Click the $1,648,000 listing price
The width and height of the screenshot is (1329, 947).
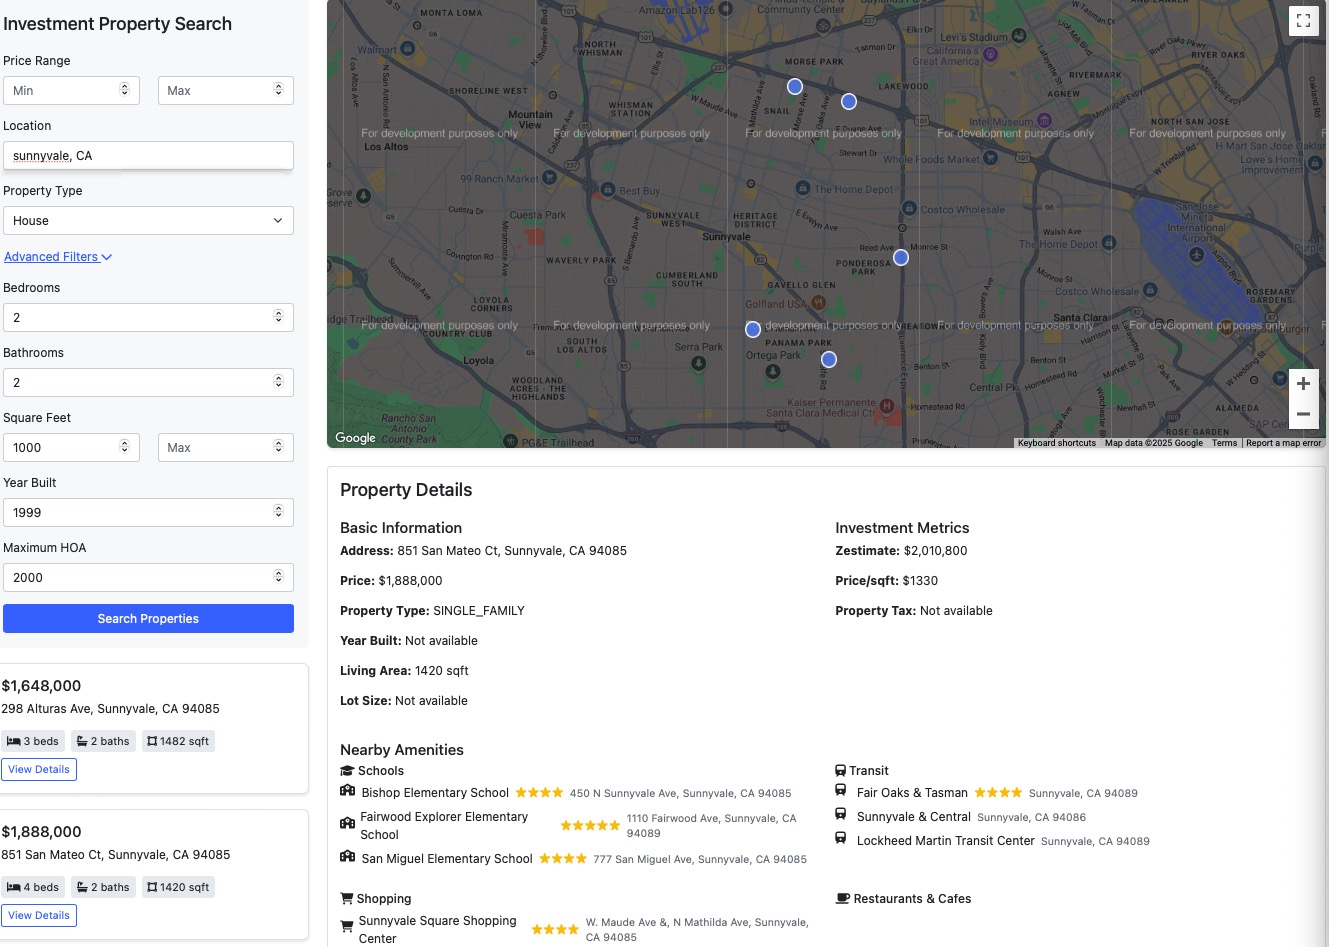point(41,686)
